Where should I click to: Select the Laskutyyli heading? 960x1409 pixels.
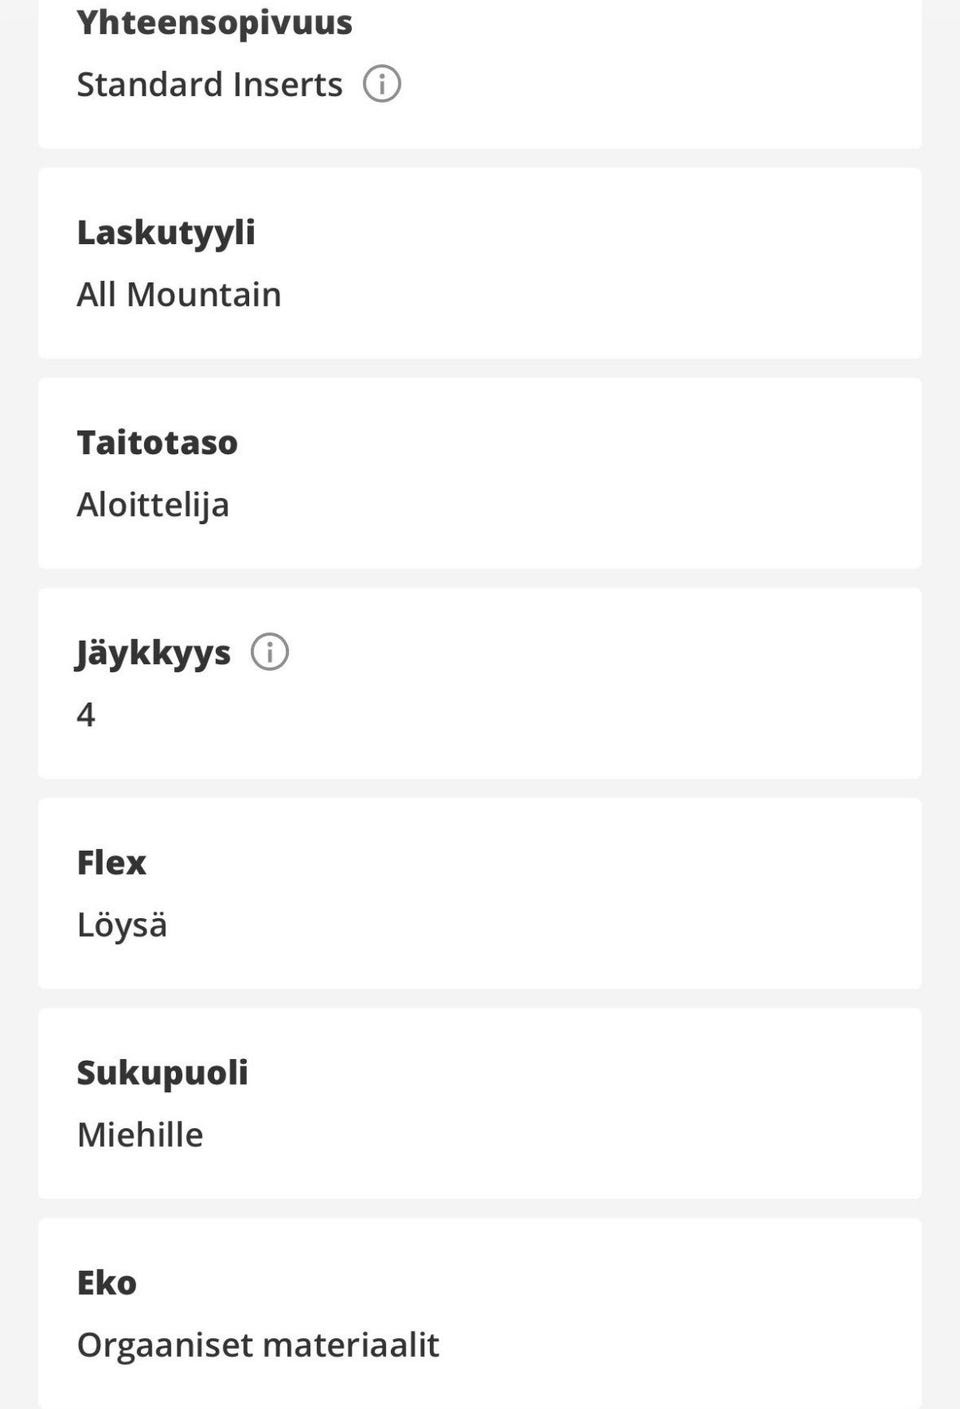coord(166,232)
